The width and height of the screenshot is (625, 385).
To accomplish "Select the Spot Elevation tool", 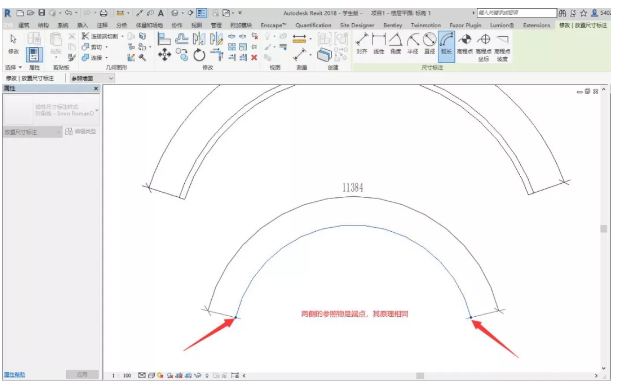I will coord(464,44).
